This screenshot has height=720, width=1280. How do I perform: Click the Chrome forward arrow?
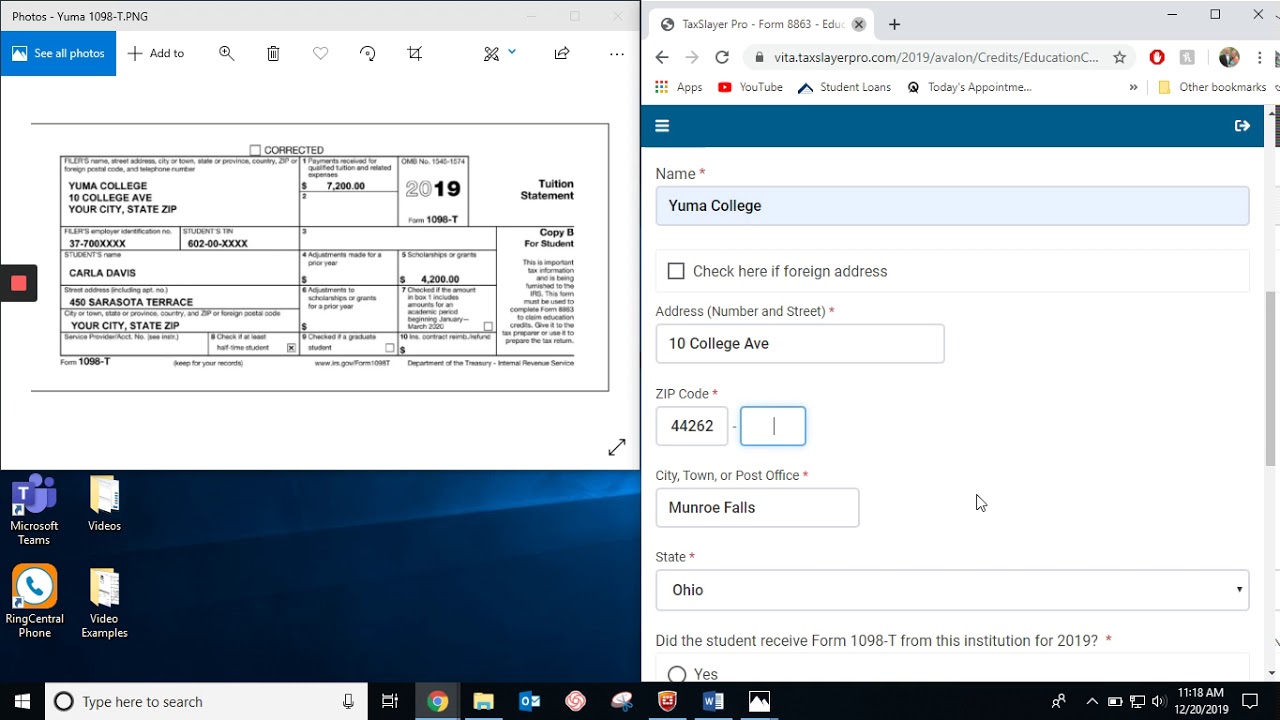pyautogui.click(x=692, y=57)
